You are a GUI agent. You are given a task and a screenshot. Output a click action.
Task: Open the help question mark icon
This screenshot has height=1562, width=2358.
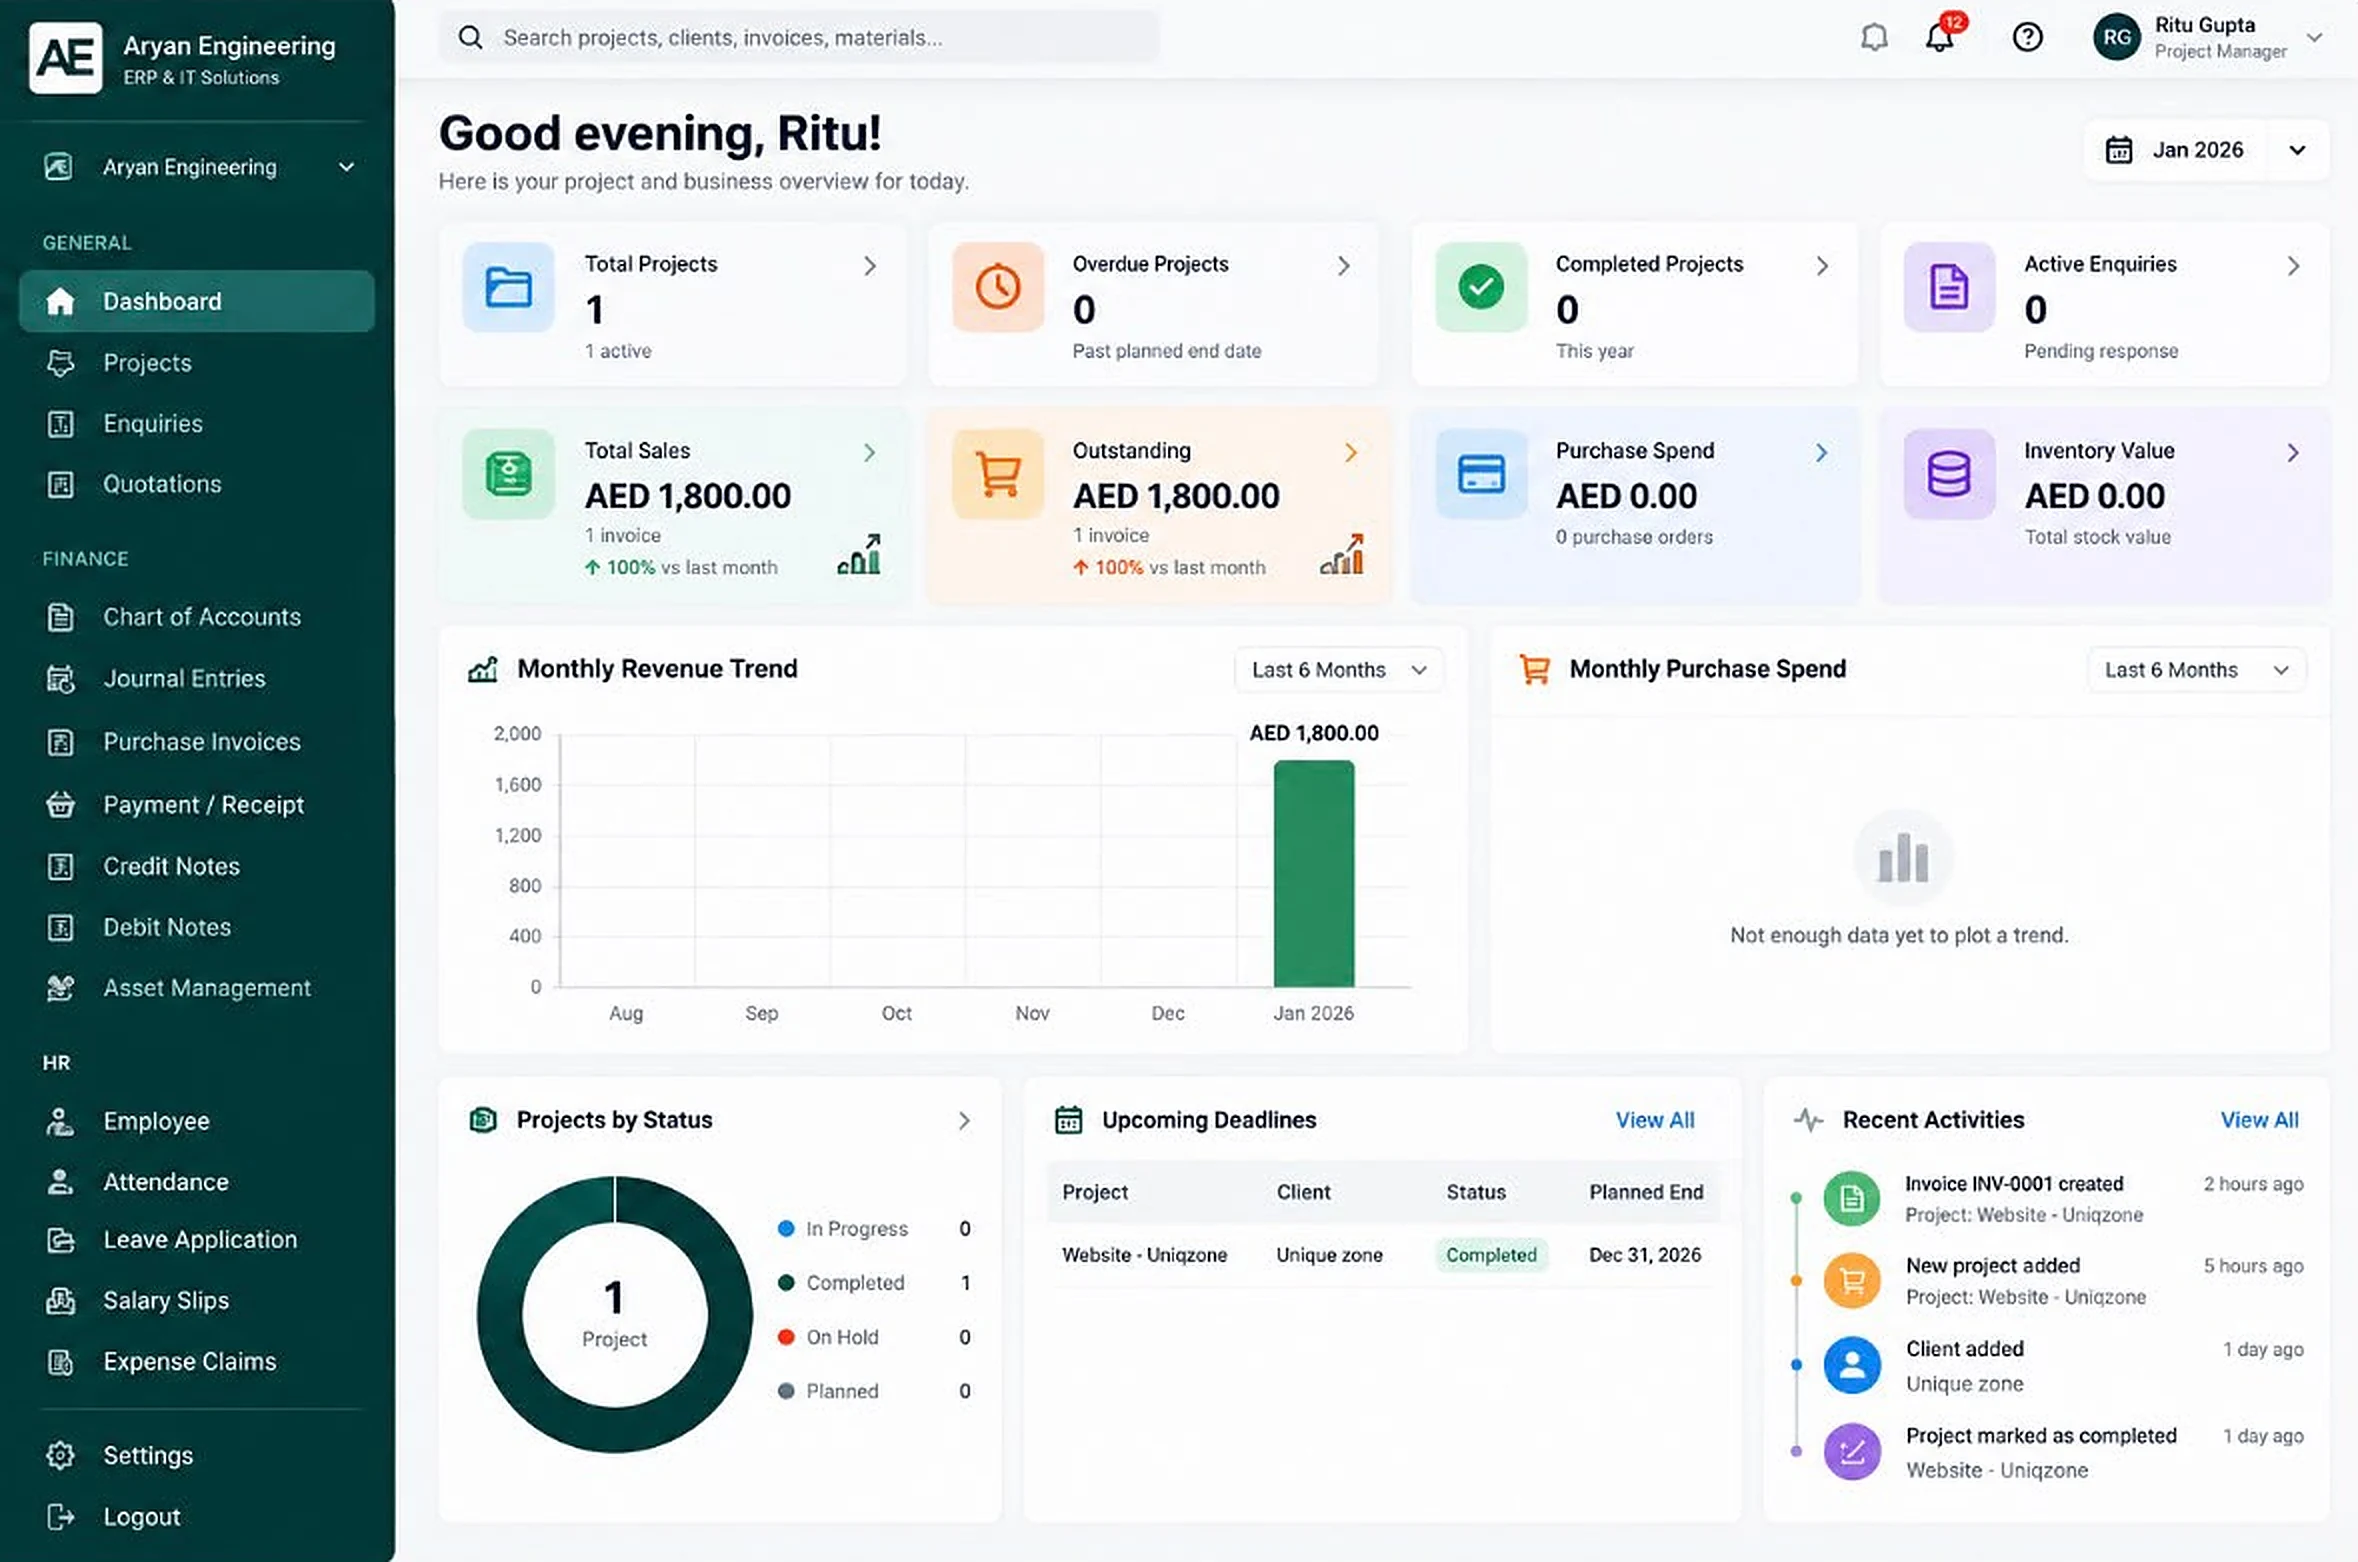[2027, 38]
